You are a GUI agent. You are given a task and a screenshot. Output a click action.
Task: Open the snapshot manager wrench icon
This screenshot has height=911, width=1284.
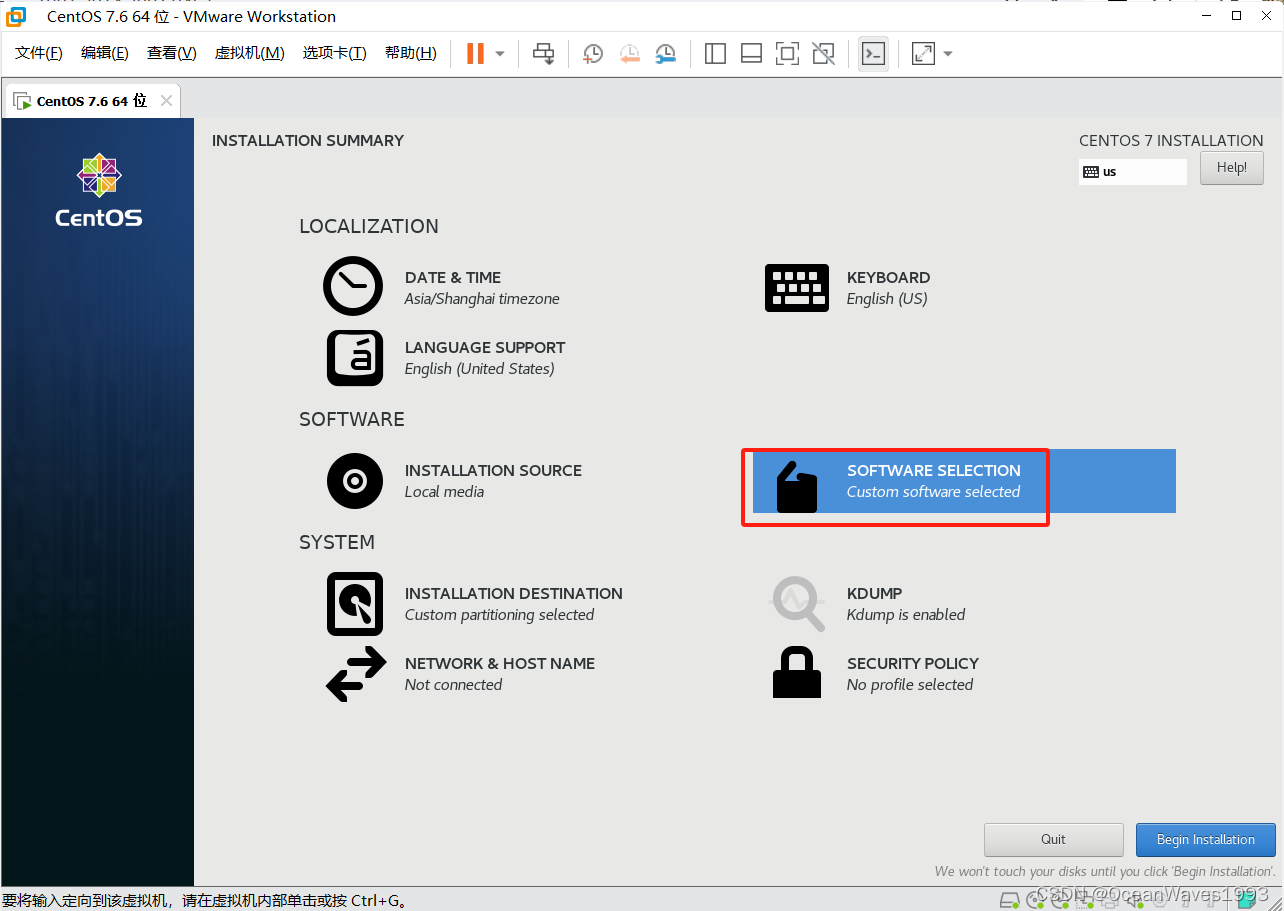pyautogui.click(x=665, y=54)
